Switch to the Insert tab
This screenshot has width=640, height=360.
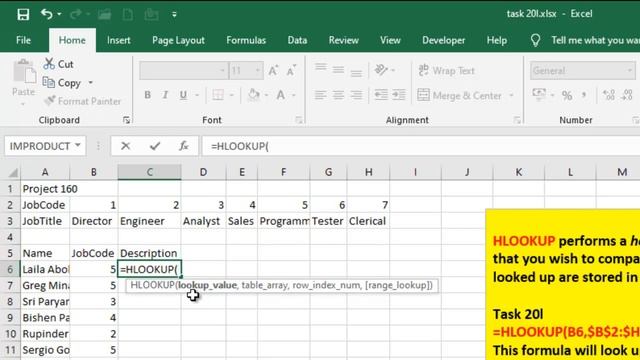118,40
